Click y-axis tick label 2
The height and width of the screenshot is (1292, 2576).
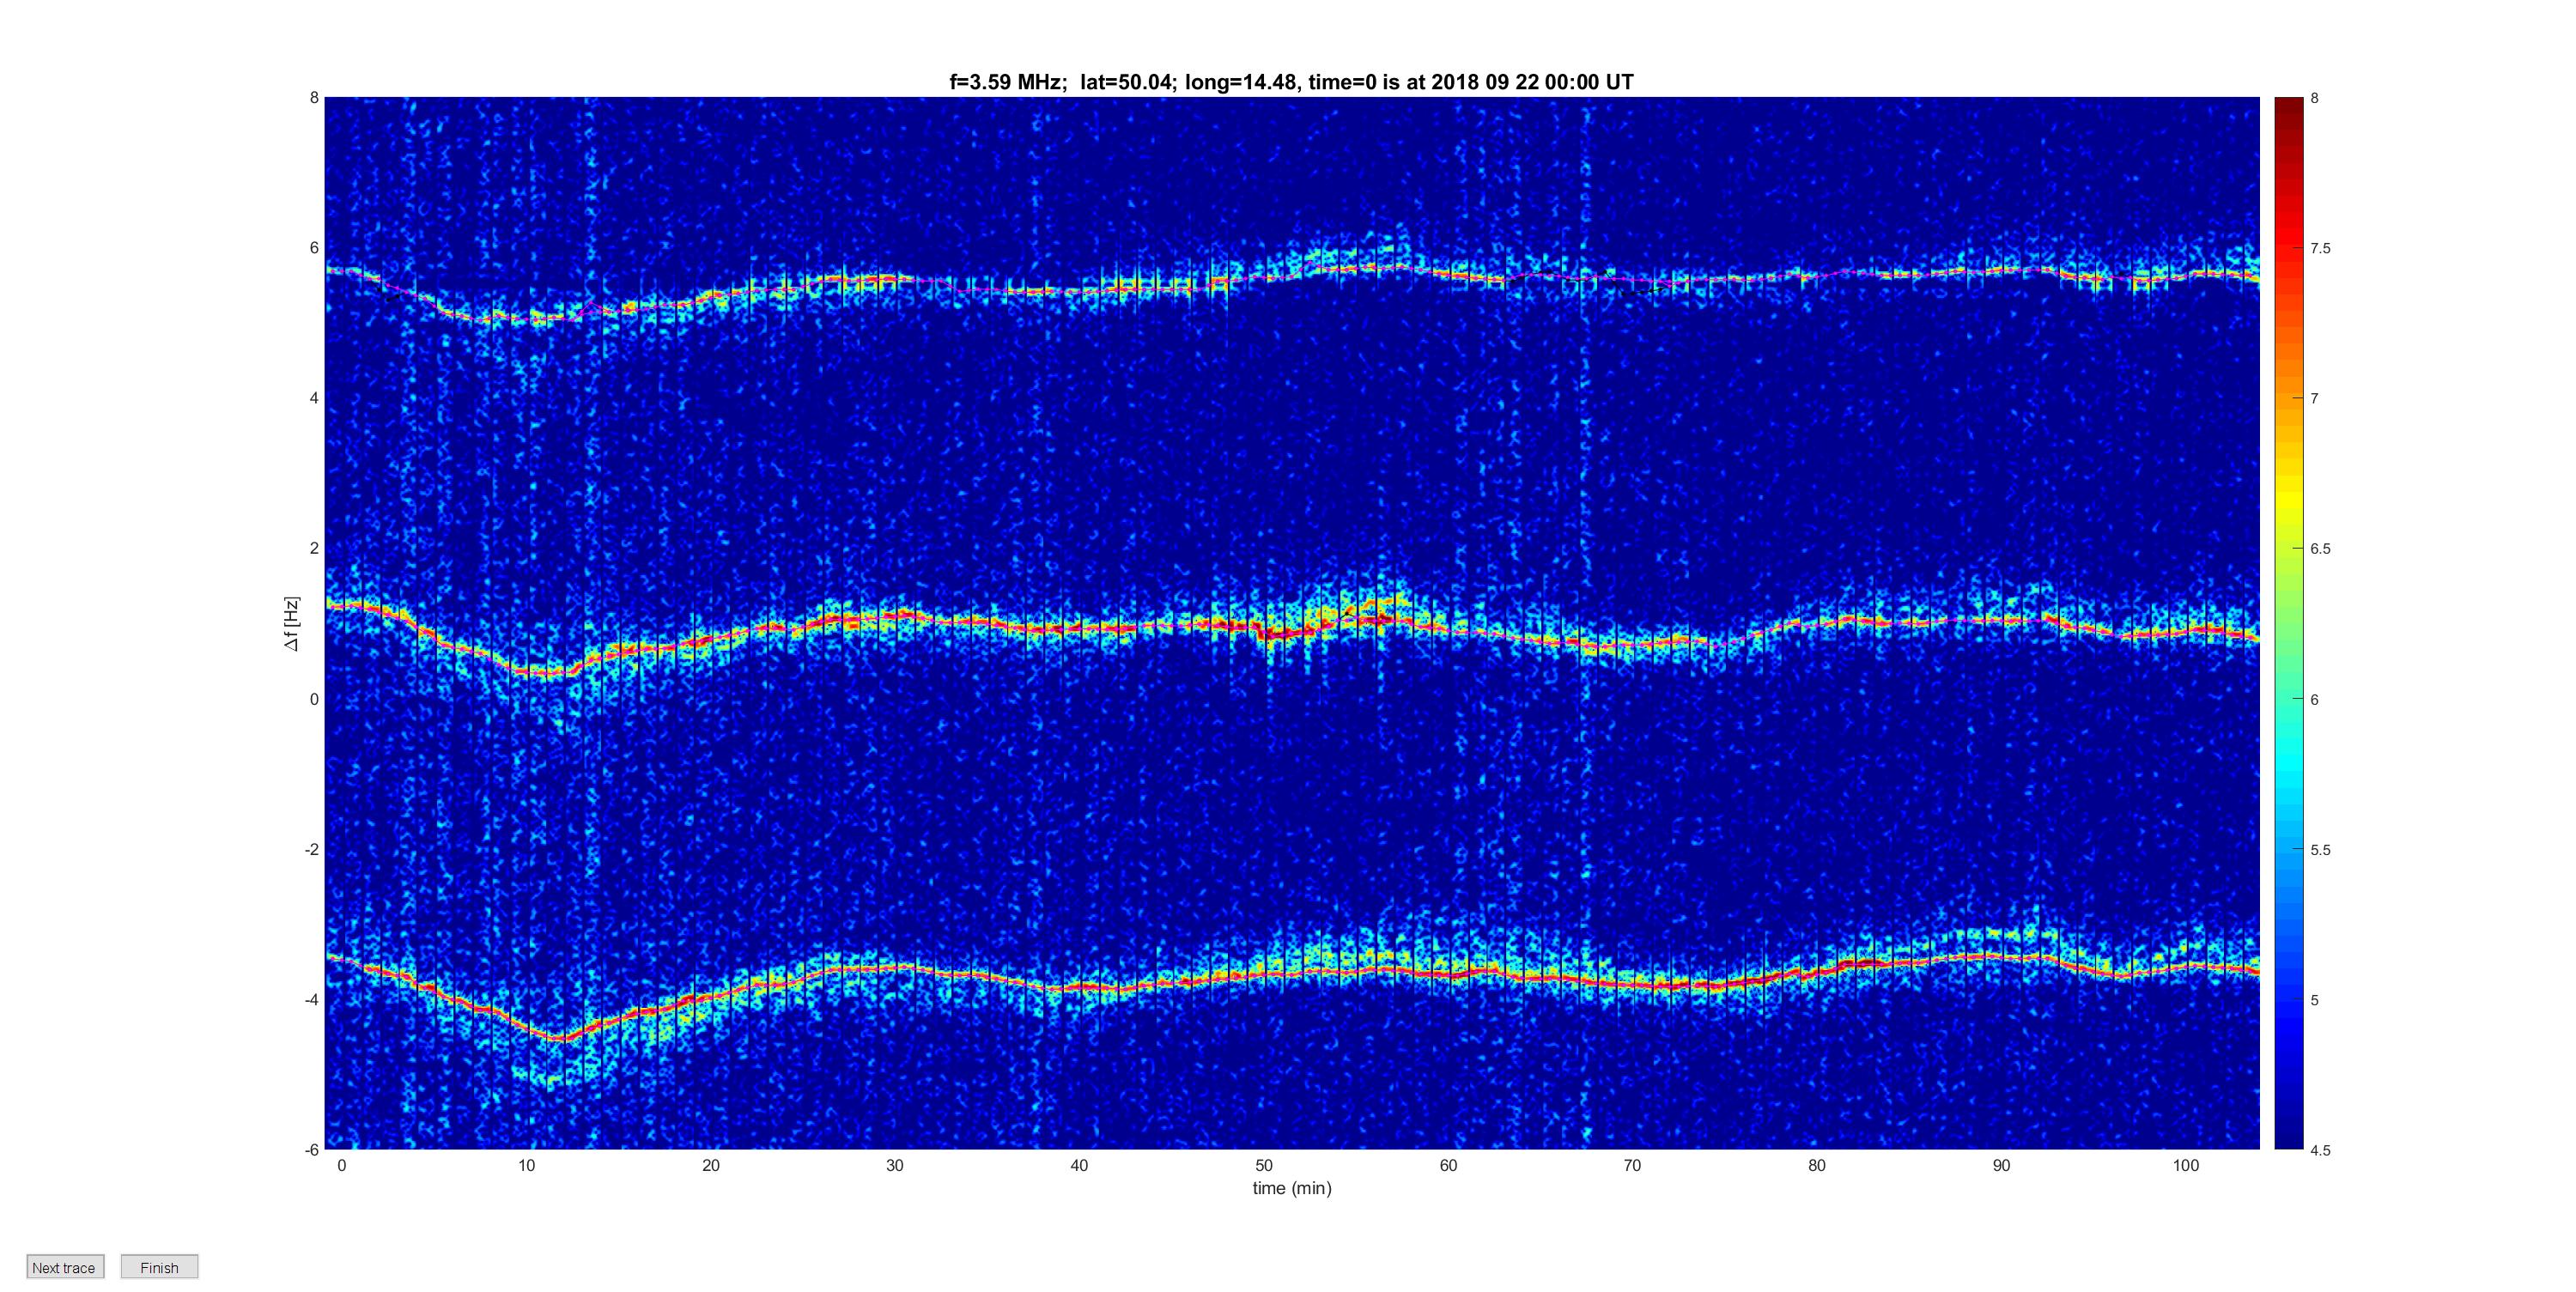314,548
